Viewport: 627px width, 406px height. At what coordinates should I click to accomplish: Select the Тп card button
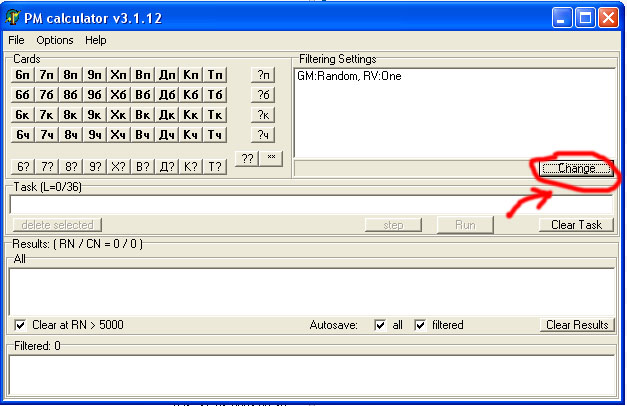[215, 75]
